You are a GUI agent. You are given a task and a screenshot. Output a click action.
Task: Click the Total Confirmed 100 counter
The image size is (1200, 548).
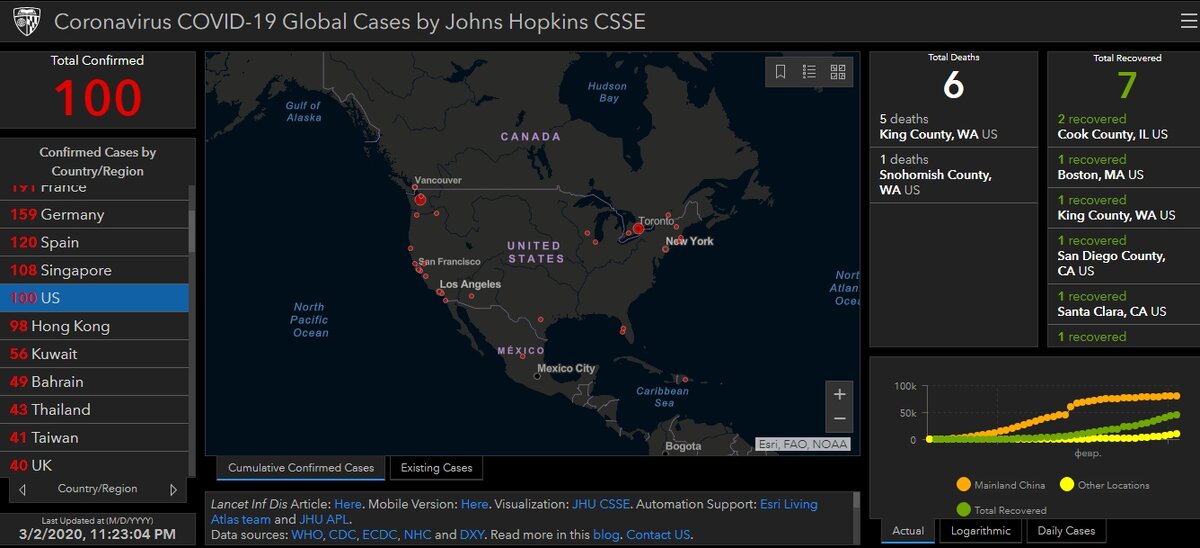[x=97, y=98]
